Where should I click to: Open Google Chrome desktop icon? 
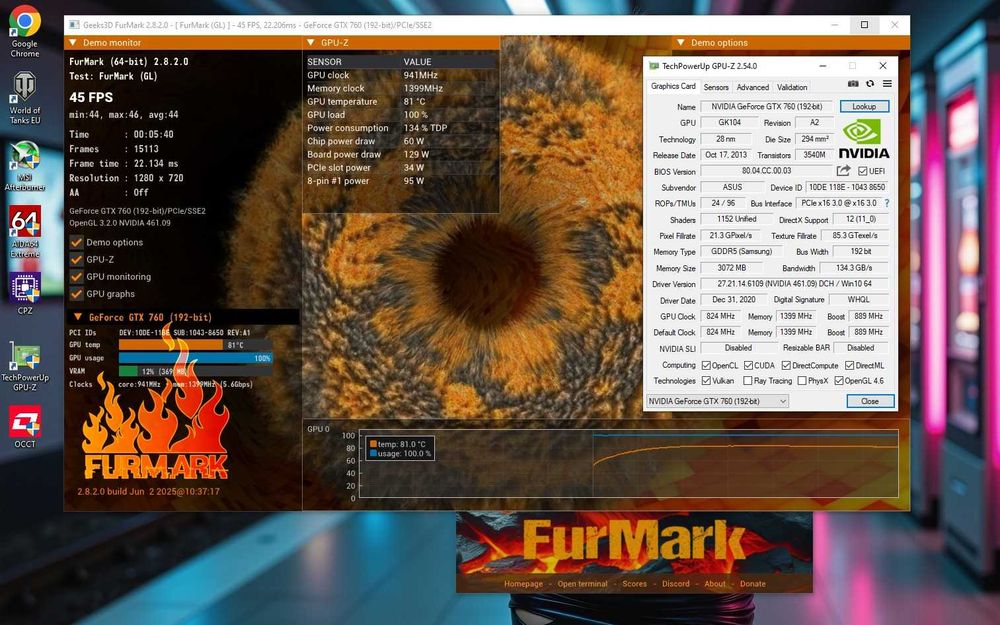click(x=25, y=31)
